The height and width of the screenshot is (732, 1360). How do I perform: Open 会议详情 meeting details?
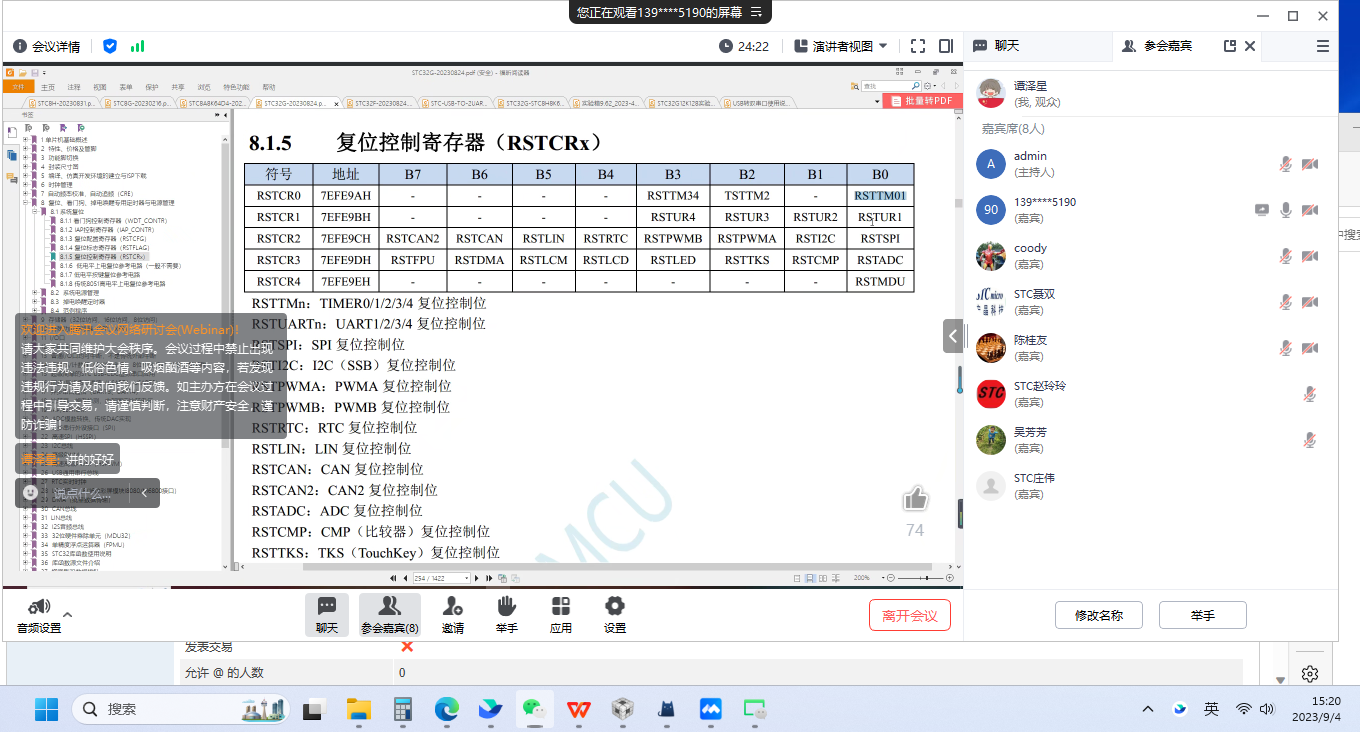tap(47, 46)
